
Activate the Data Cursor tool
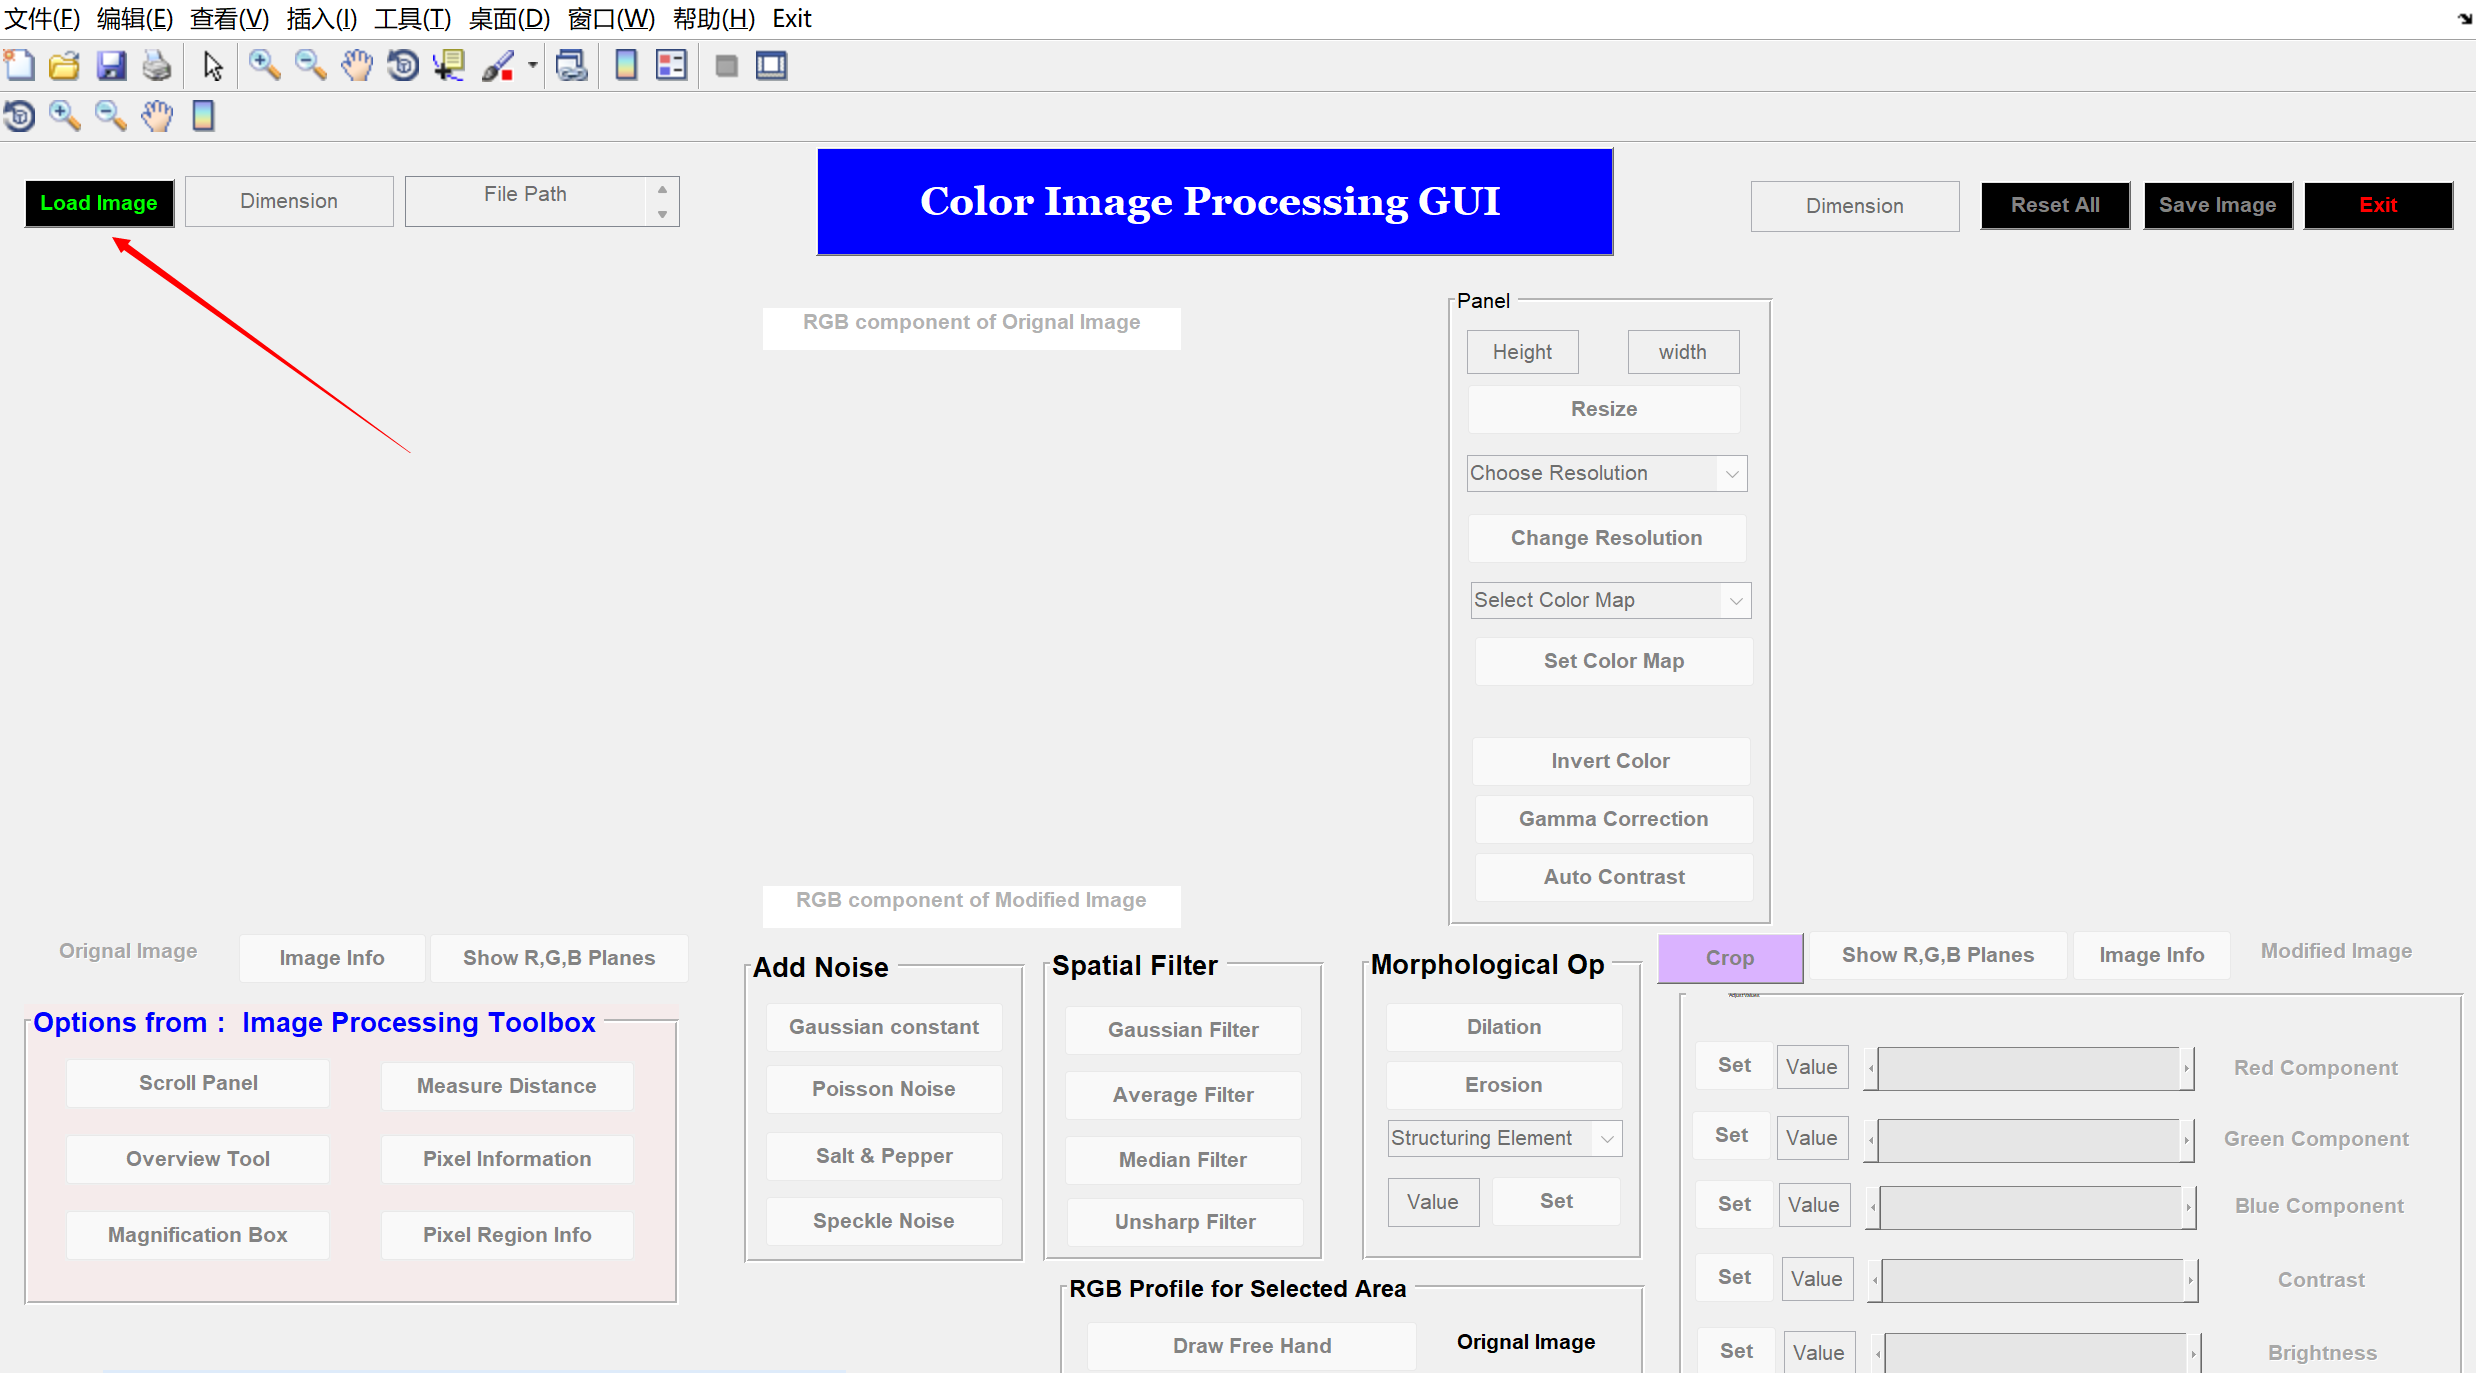click(x=449, y=66)
